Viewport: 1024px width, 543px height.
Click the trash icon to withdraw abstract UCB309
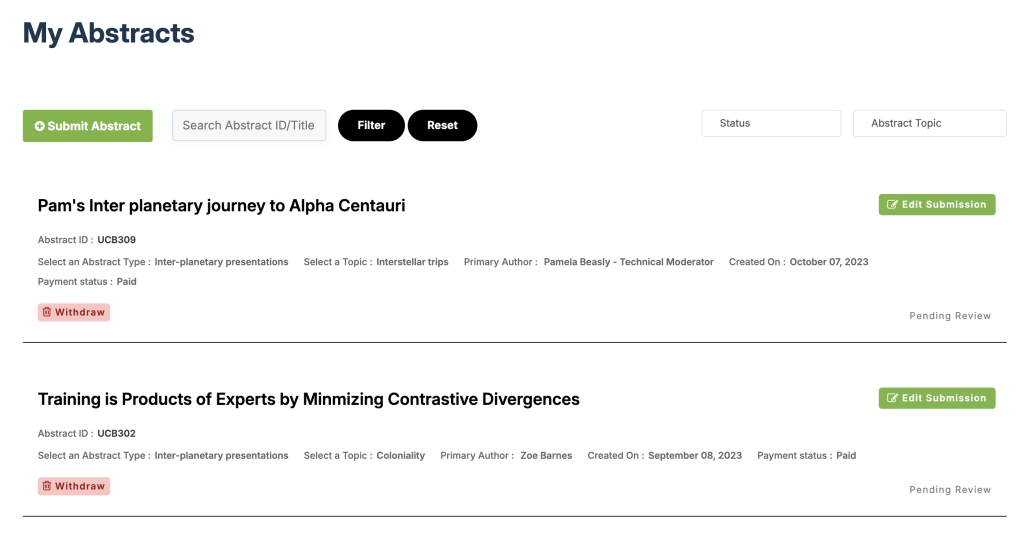[x=46, y=312]
